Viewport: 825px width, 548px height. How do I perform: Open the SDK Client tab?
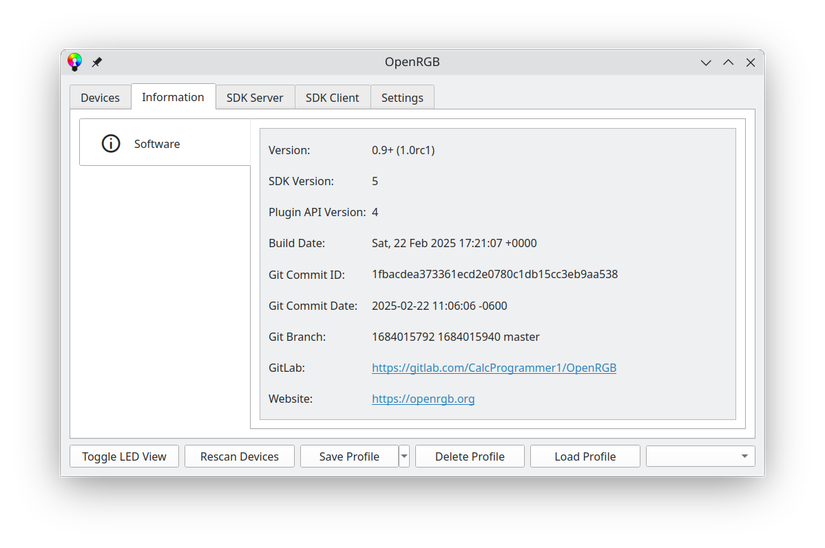click(333, 98)
